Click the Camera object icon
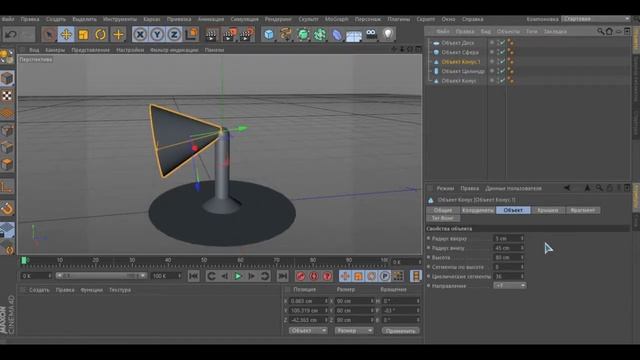This screenshot has height=360, width=640. pos(371,35)
